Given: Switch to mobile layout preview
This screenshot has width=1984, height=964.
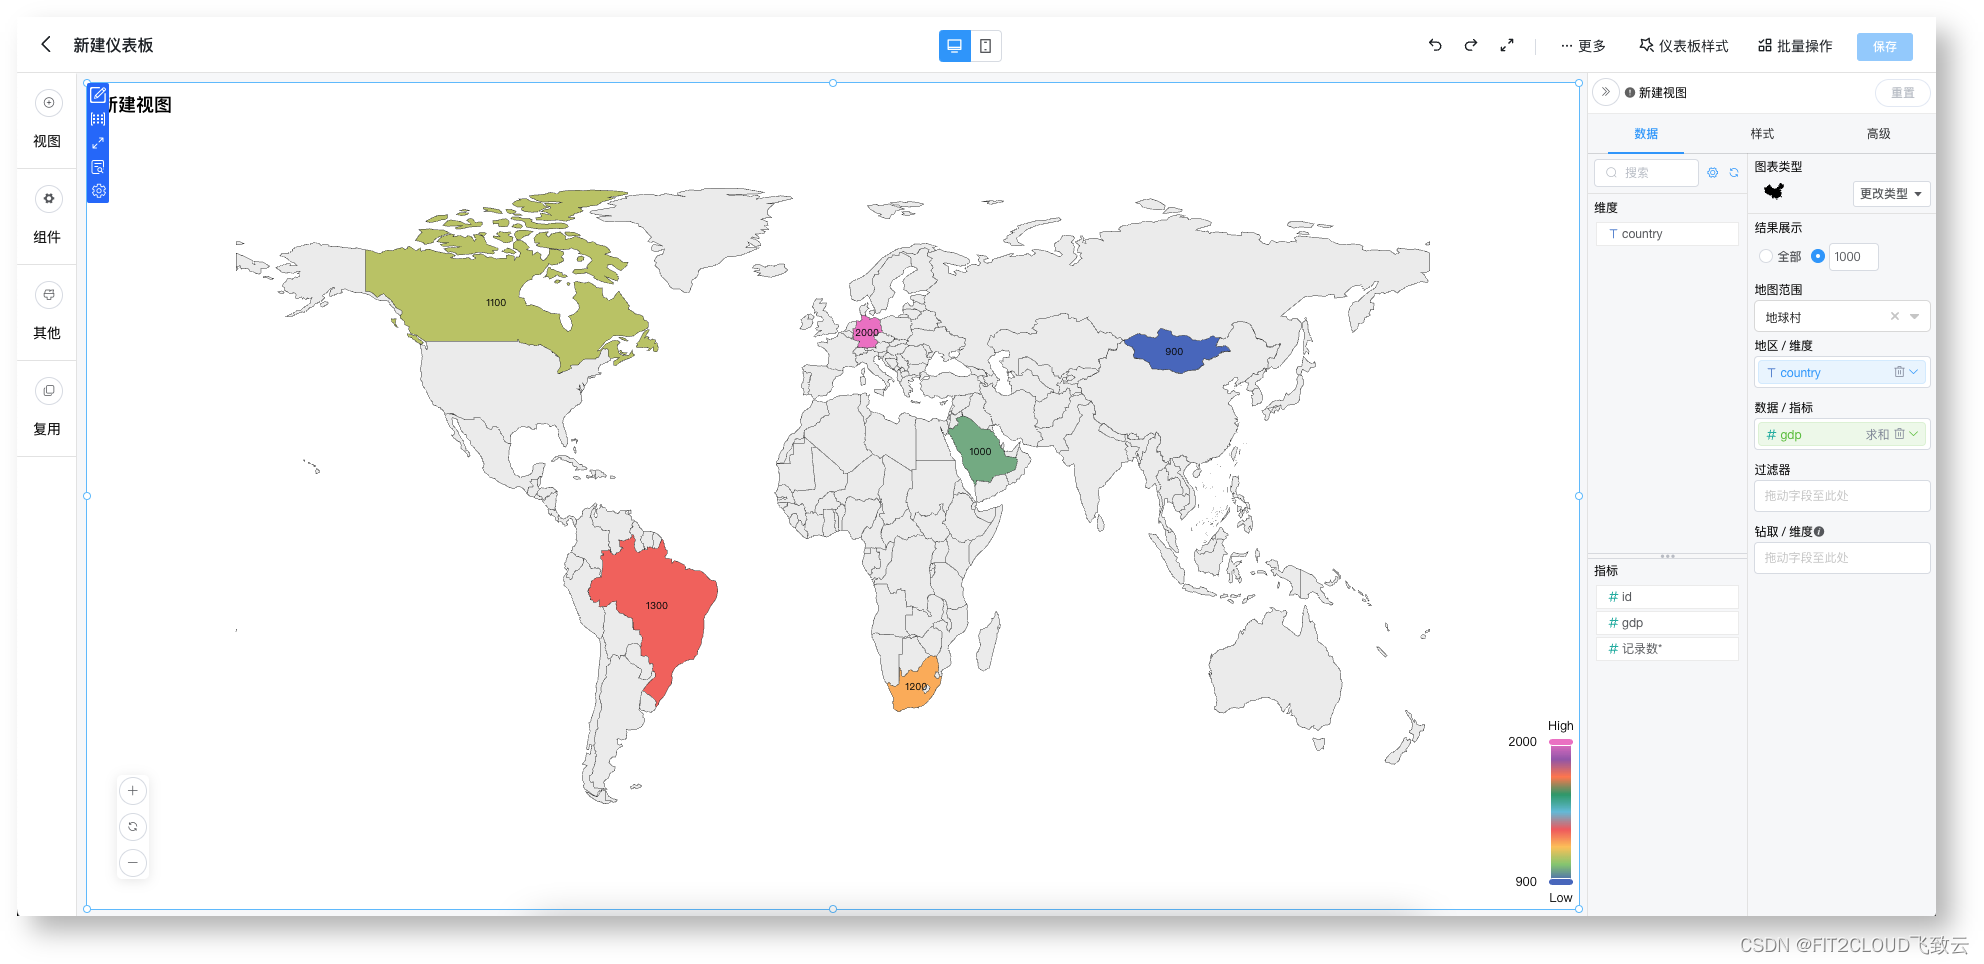Looking at the screenshot, I should [x=986, y=46].
